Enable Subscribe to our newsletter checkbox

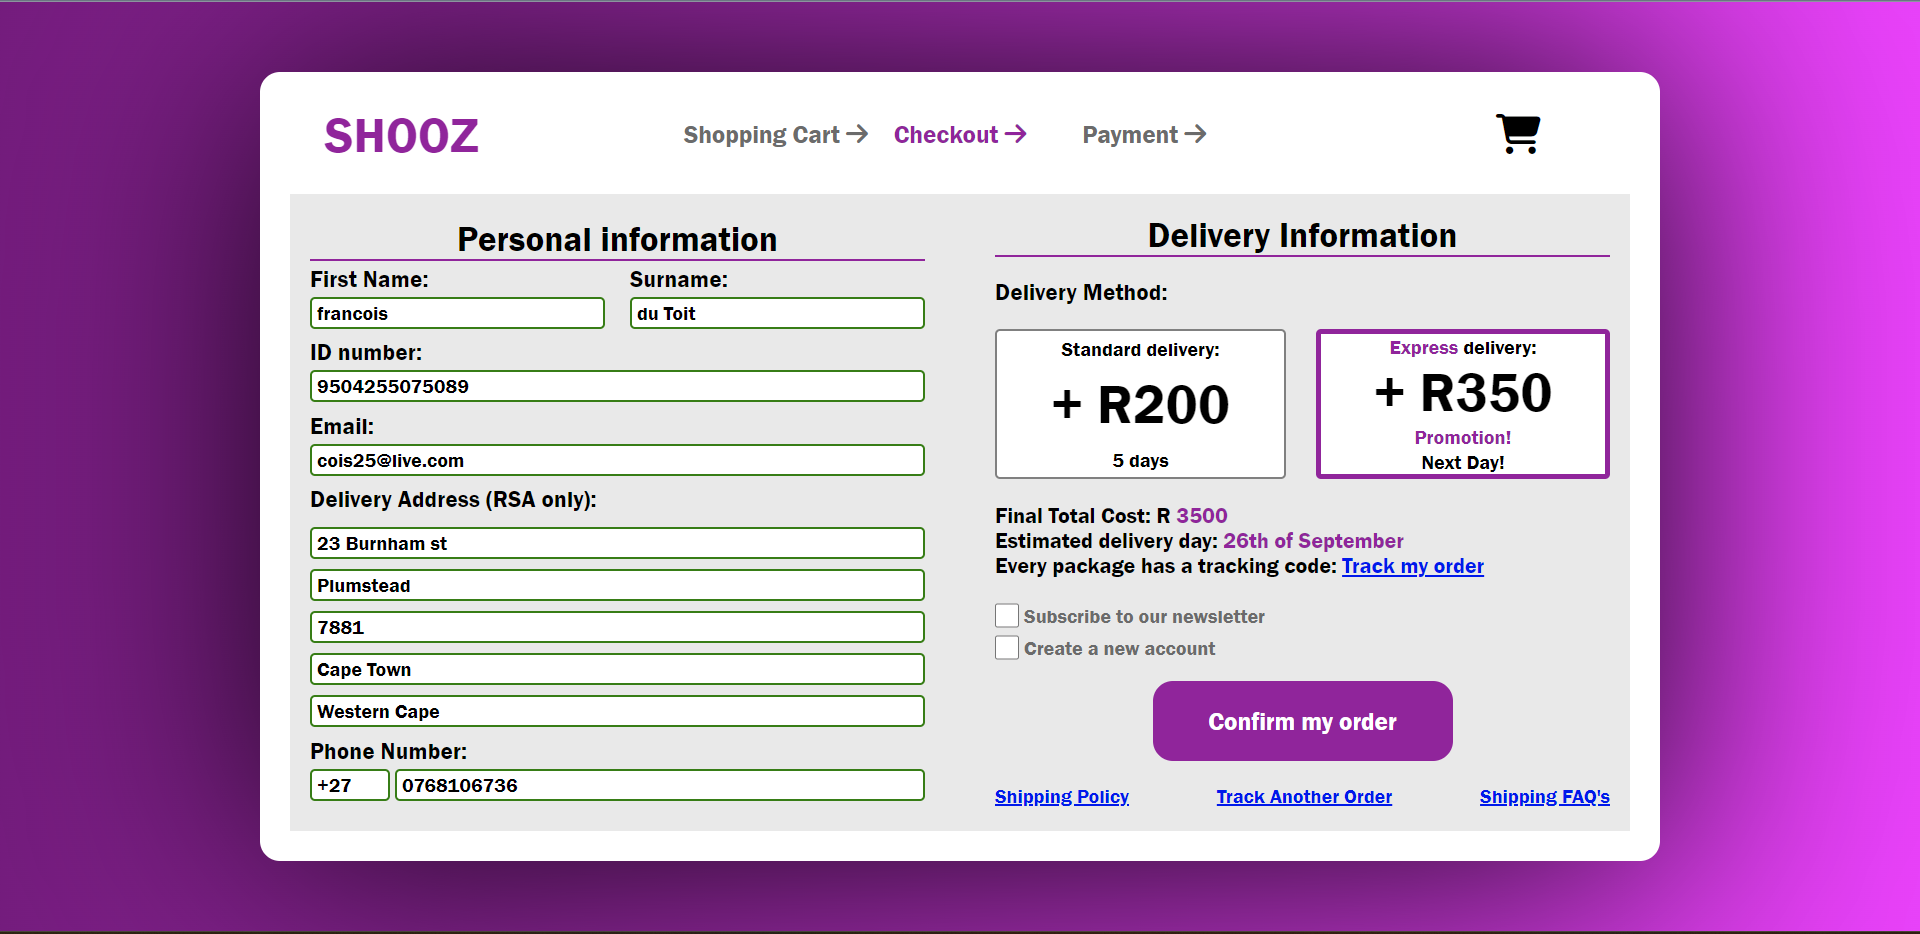coord(1007,616)
